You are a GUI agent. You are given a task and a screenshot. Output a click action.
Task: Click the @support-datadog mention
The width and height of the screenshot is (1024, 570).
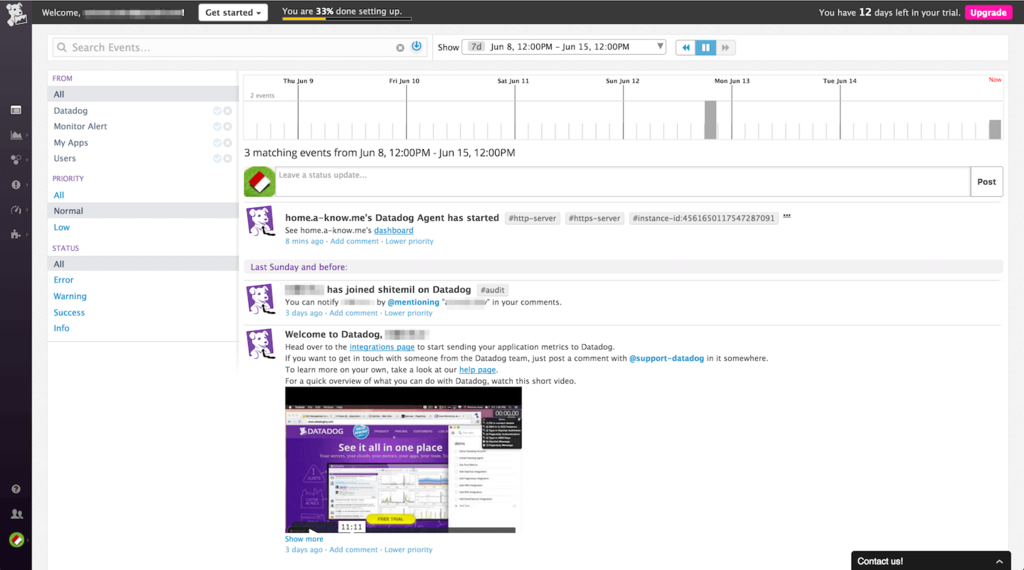[x=666, y=358]
